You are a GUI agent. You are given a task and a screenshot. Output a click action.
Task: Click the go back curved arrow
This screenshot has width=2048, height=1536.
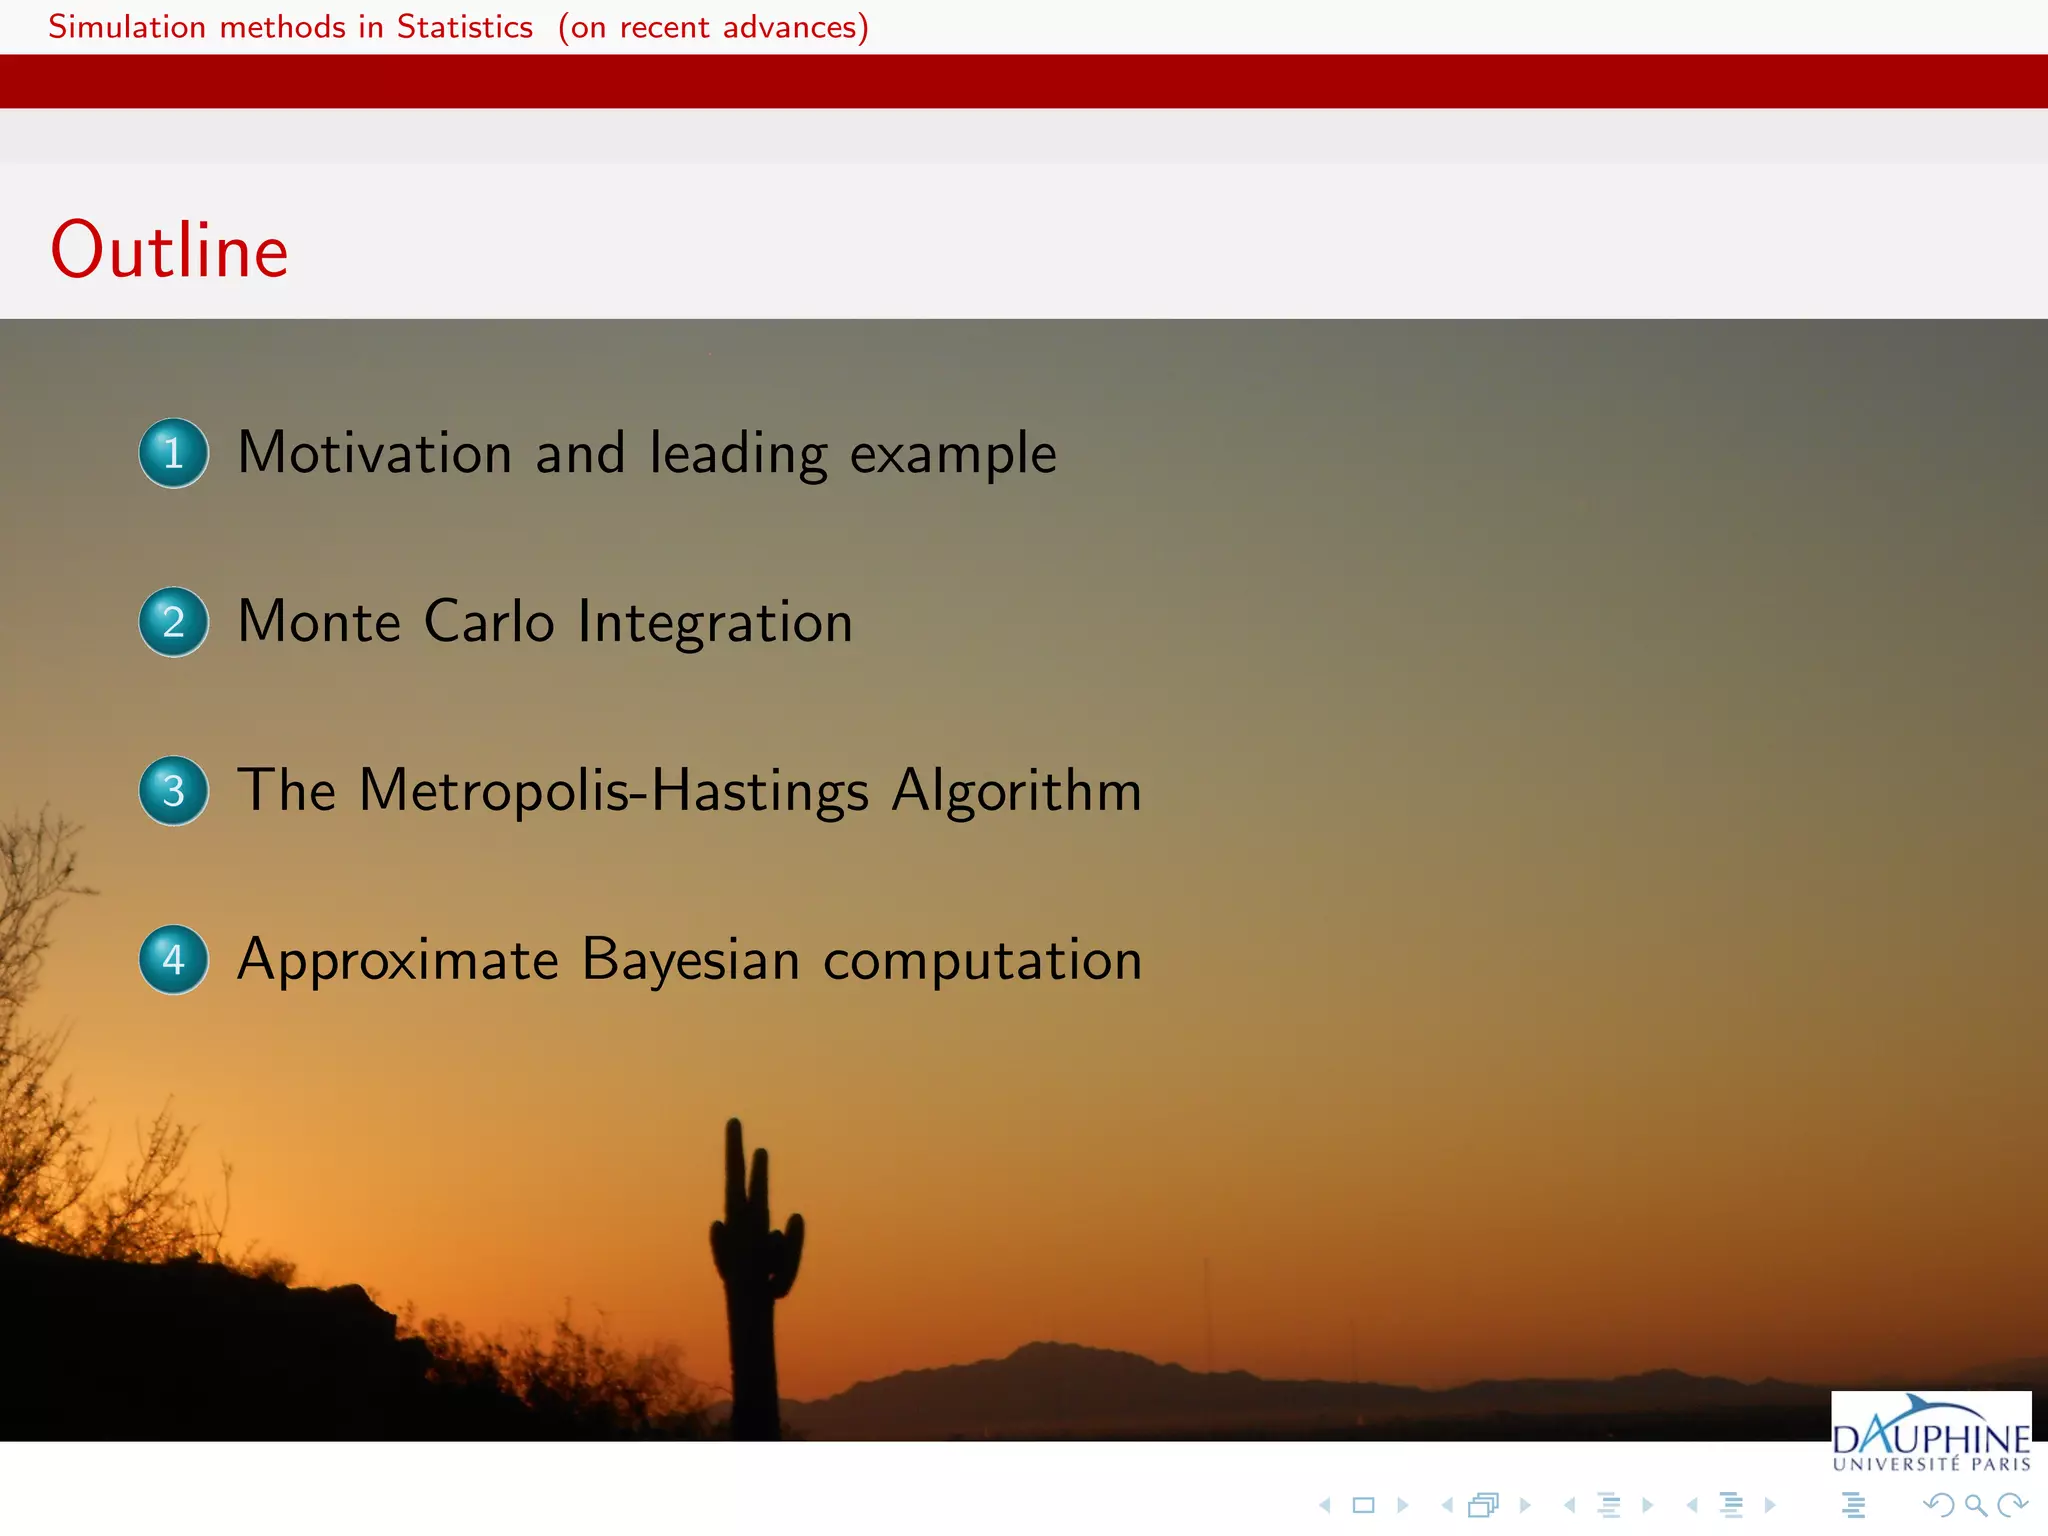[1938, 1505]
